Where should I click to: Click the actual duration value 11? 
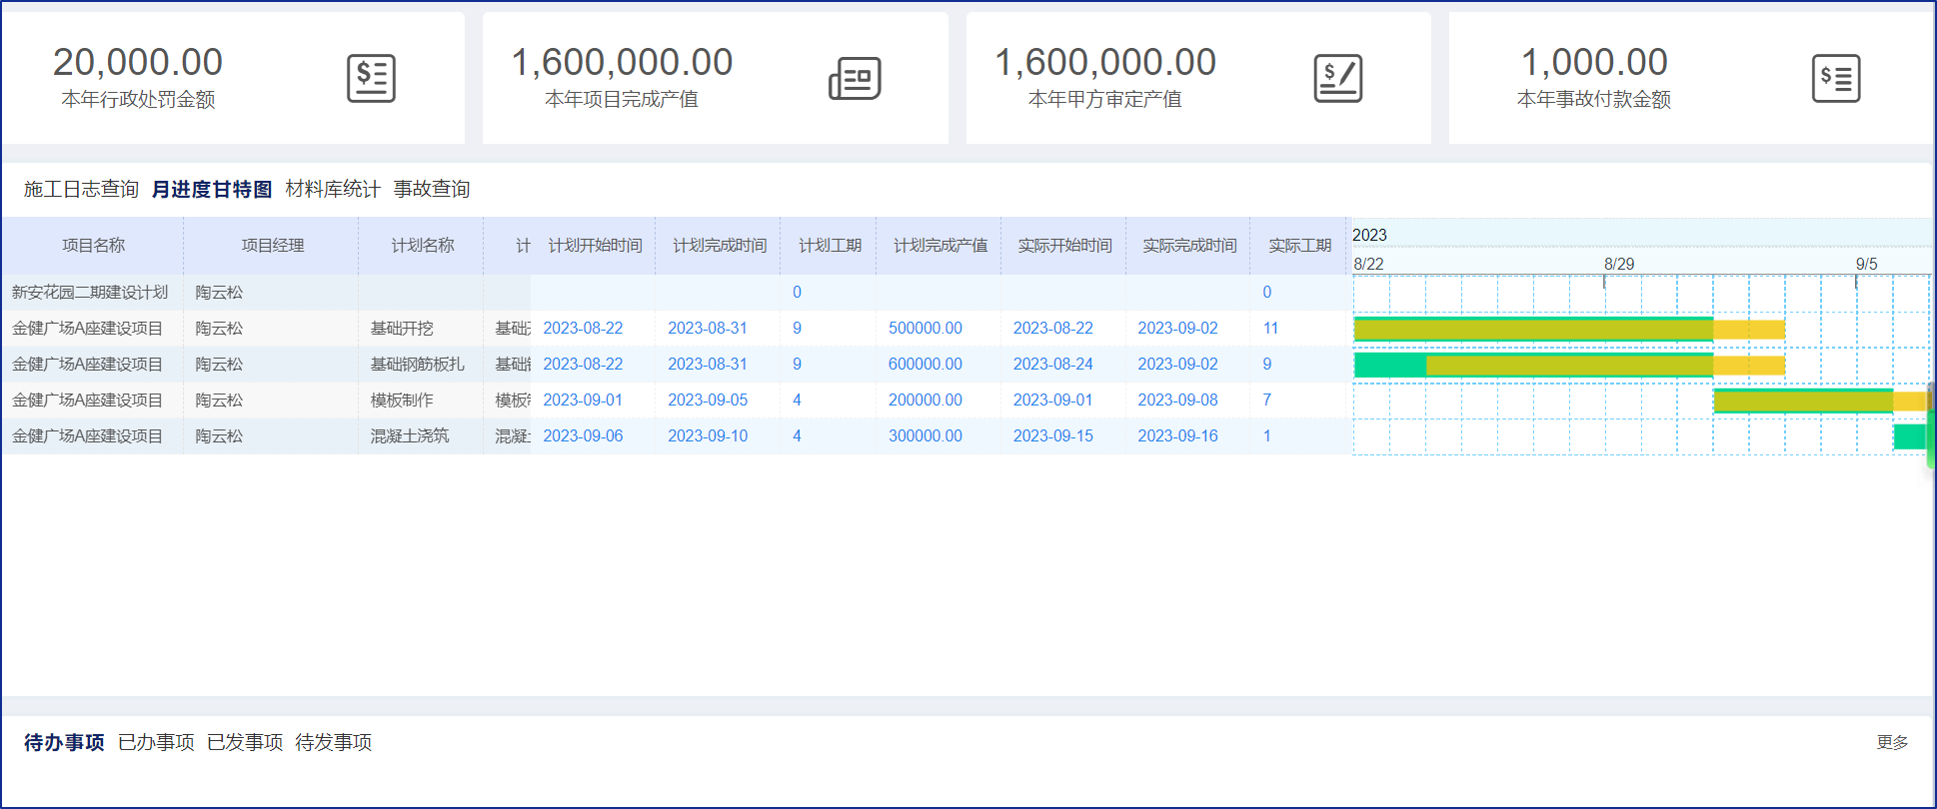(1271, 328)
